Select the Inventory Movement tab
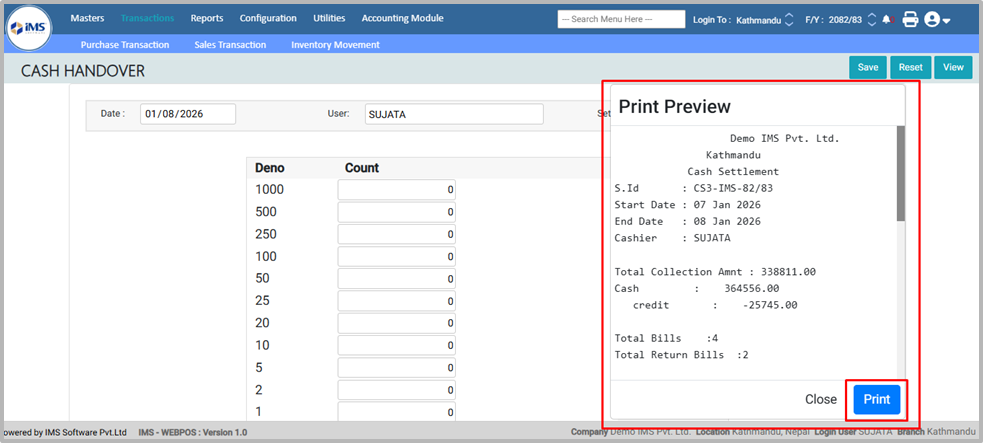Image resolution: width=983 pixels, height=443 pixels. 335,45
